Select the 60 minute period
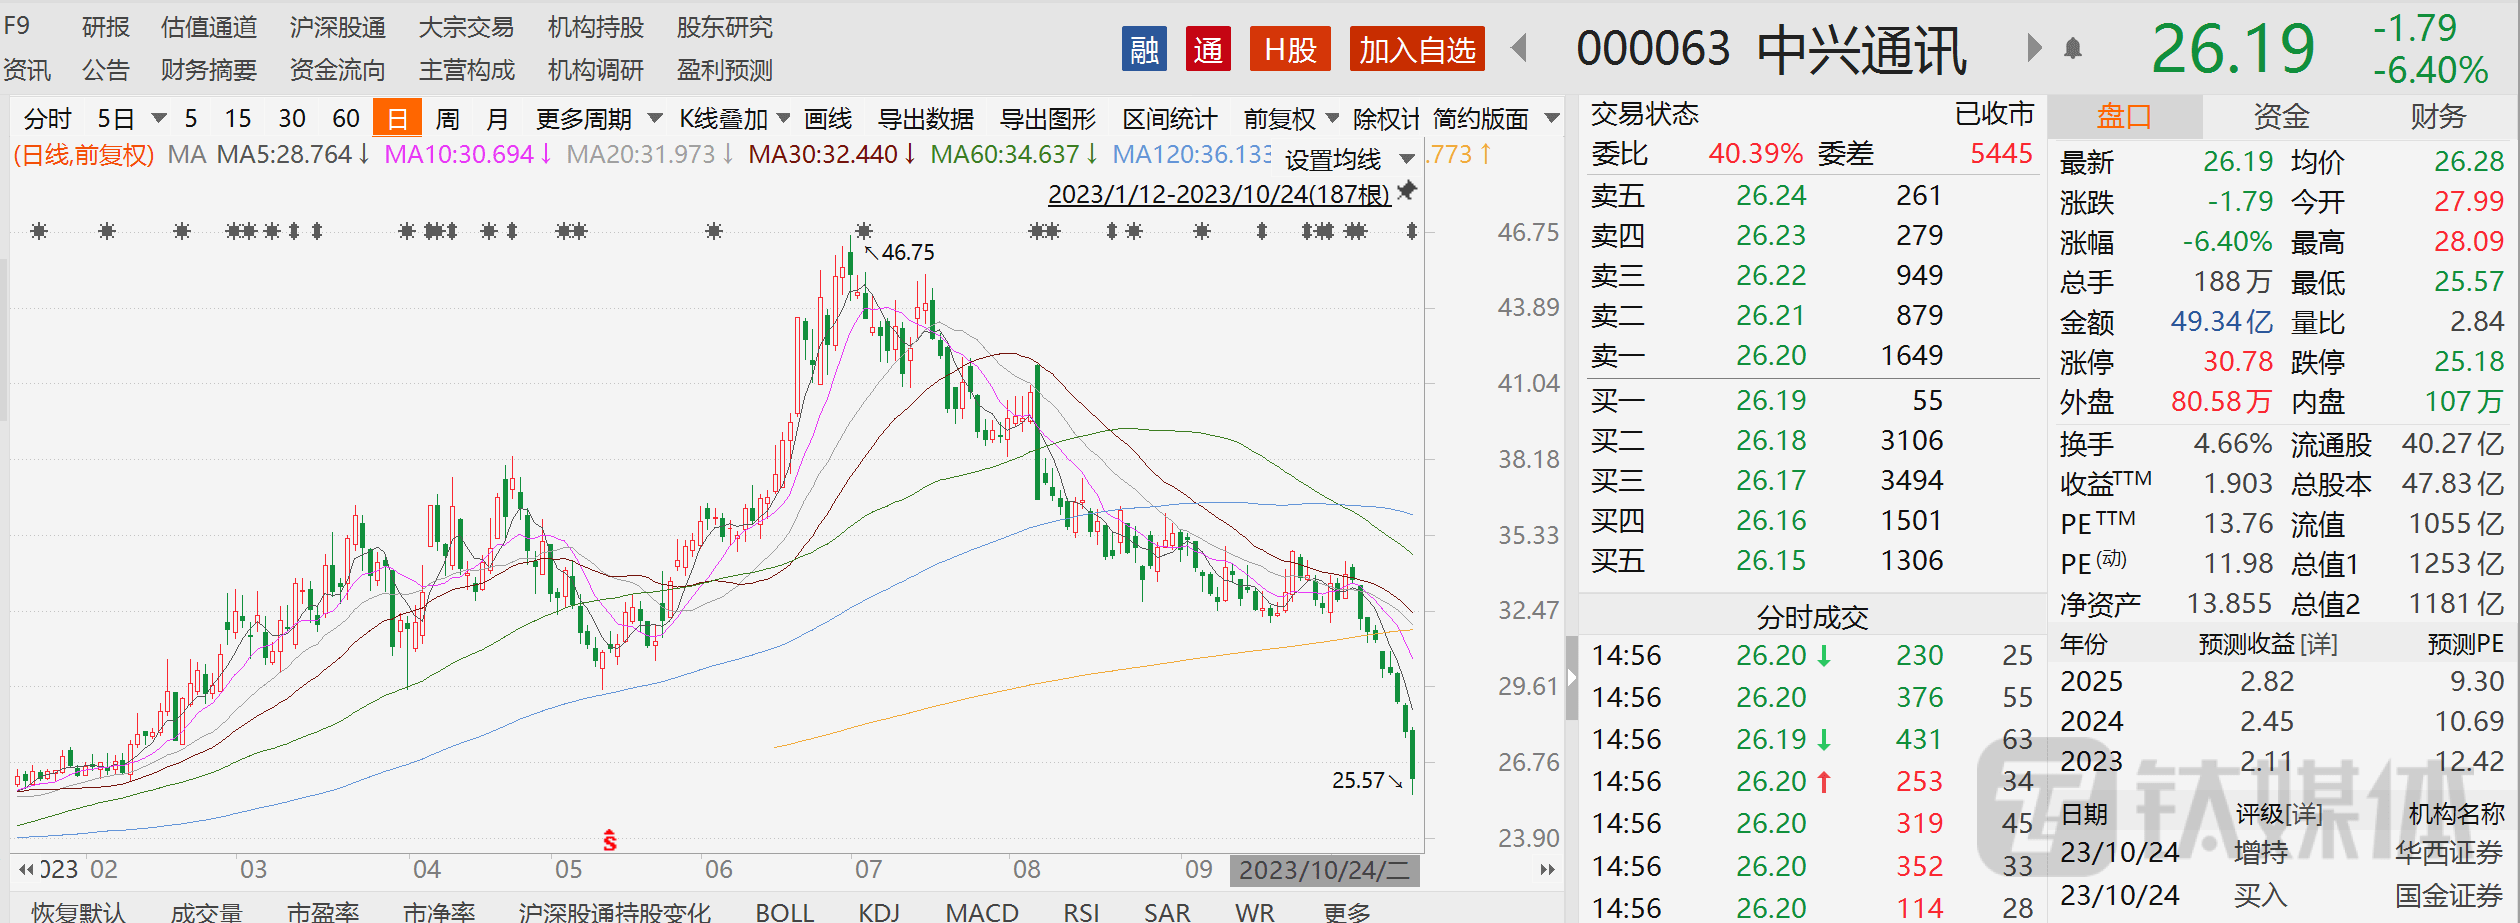This screenshot has height=923, width=2520. pyautogui.click(x=346, y=119)
